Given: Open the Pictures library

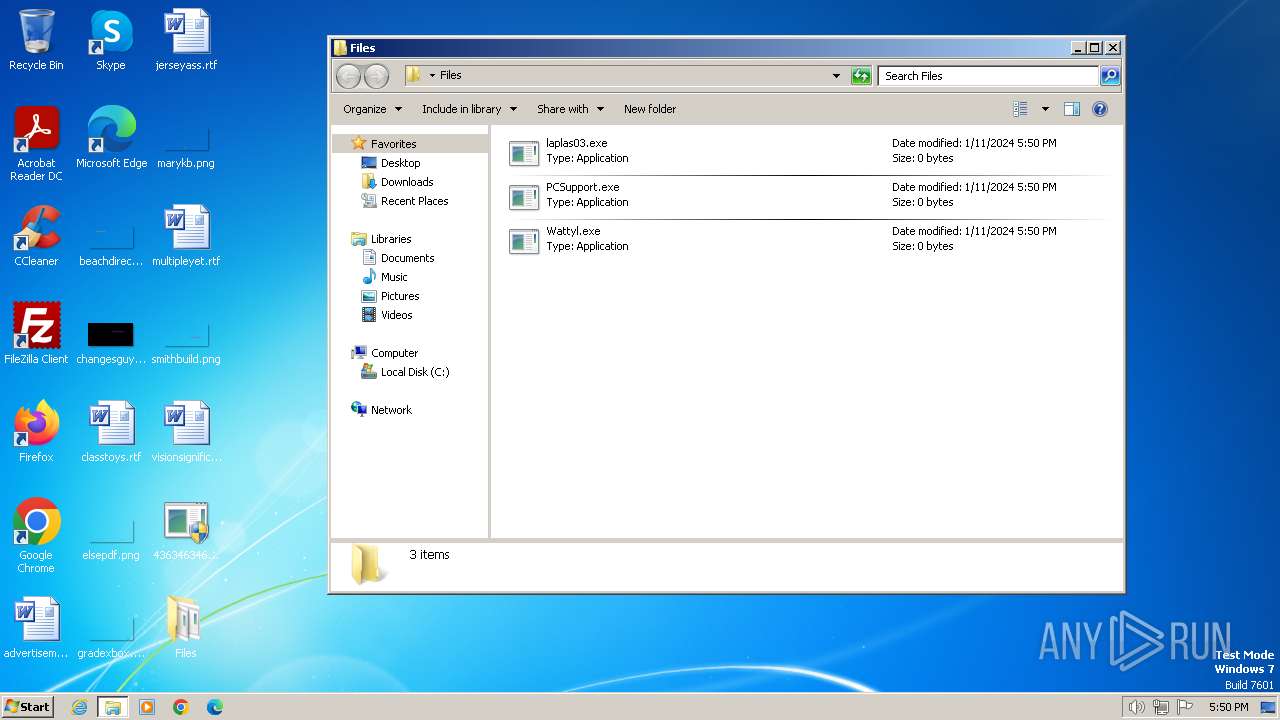Looking at the screenshot, I should 400,296.
